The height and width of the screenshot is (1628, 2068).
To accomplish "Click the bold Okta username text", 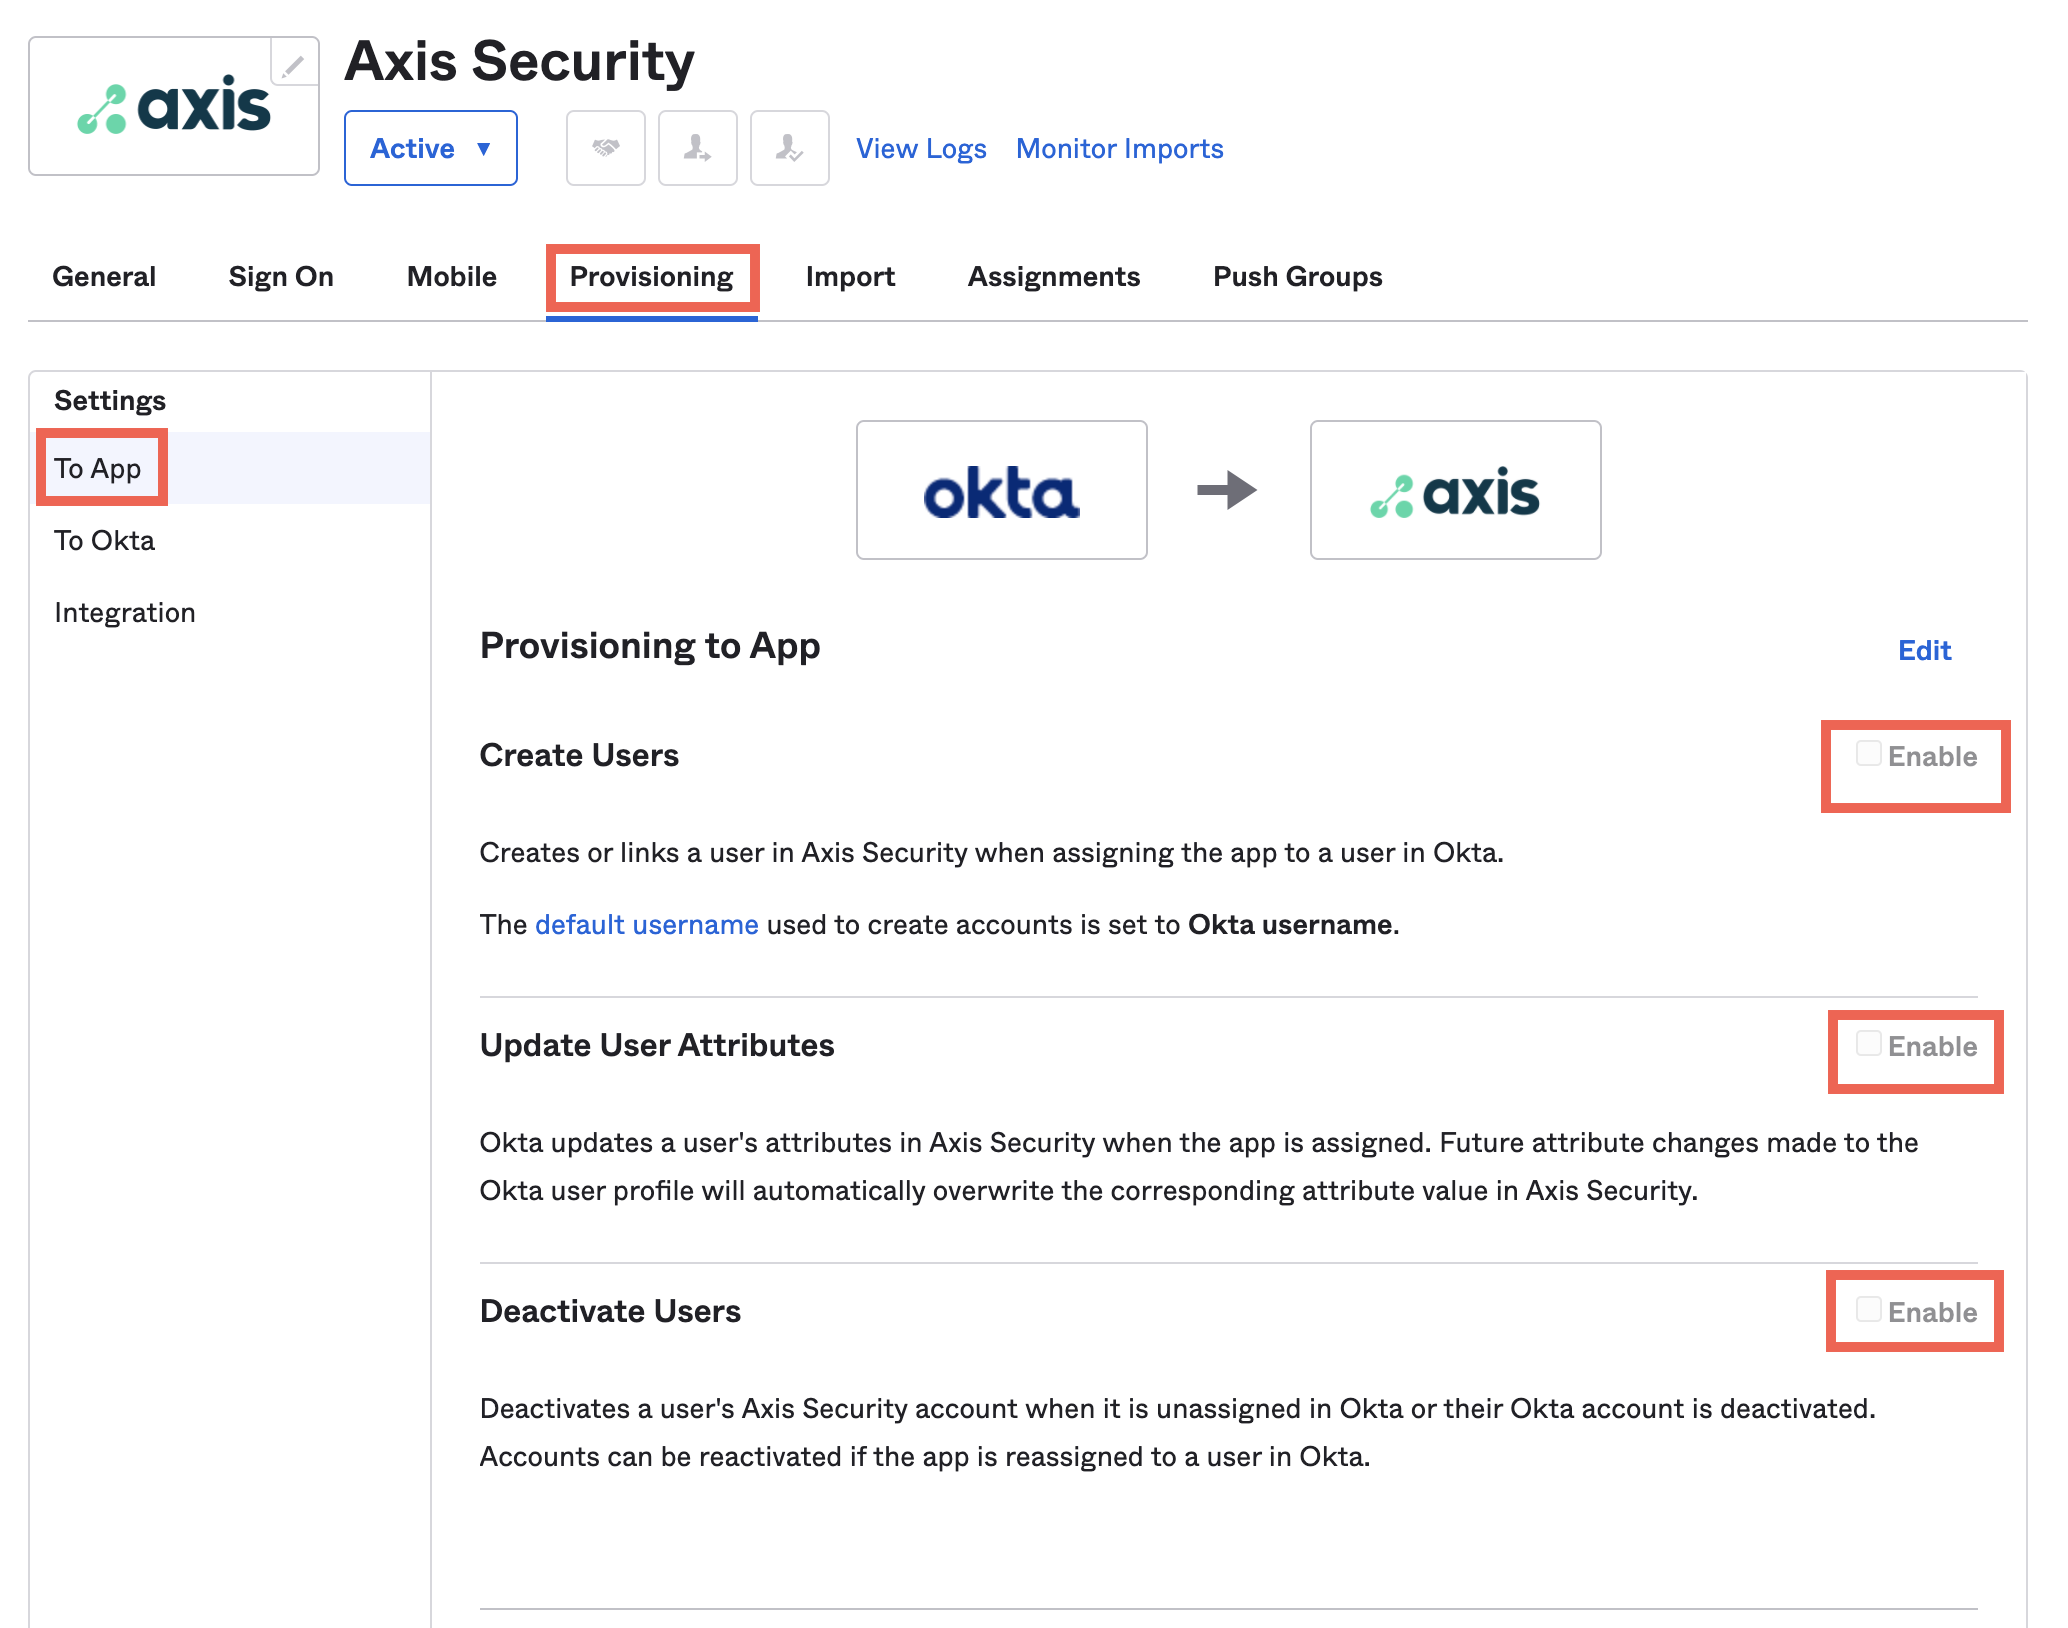I will (1290, 925).
